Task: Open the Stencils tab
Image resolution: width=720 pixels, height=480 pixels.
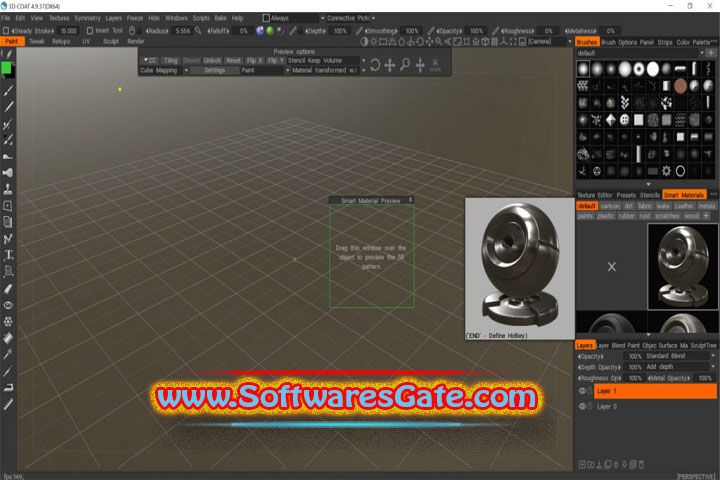Action: click(x=649, y=195)
